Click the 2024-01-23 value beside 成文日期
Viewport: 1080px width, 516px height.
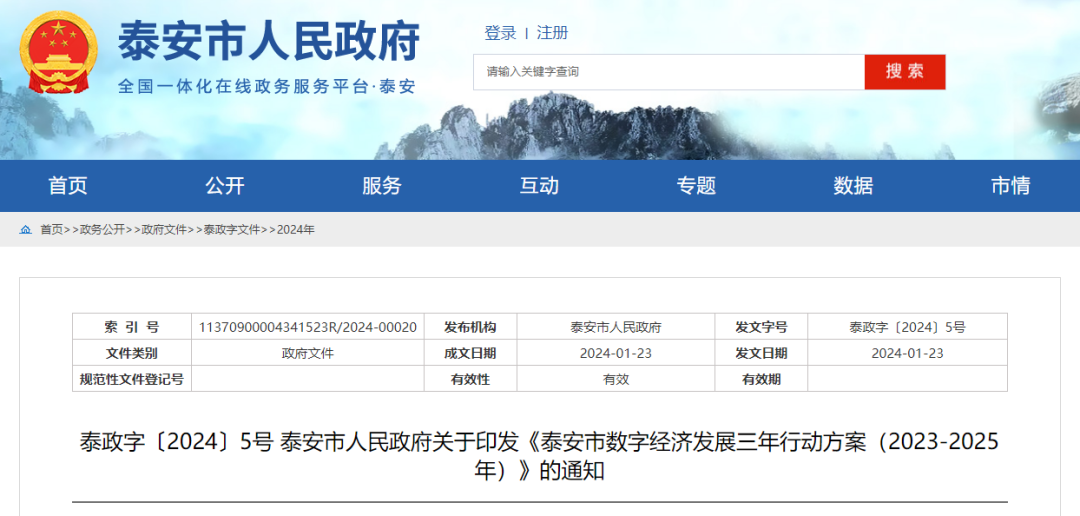[616, 353]
